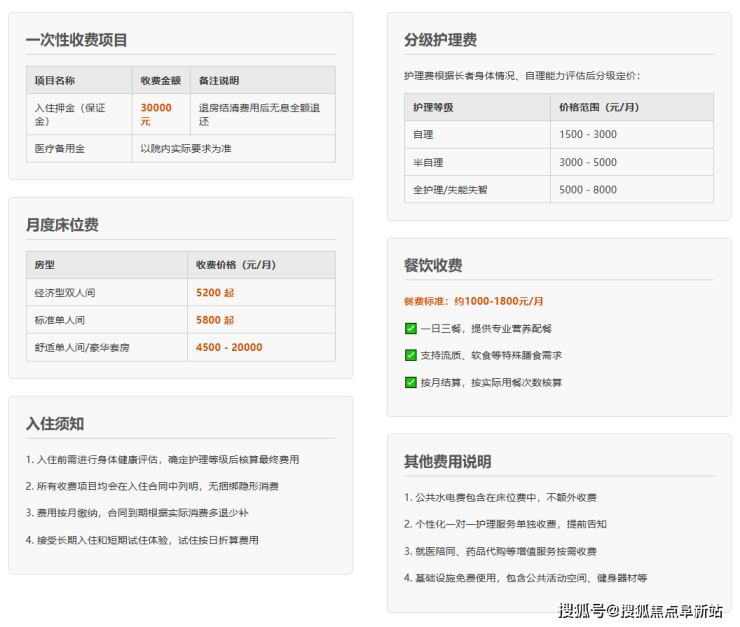Click the 护理费根据长者身体情况 description line

[522, 76]
